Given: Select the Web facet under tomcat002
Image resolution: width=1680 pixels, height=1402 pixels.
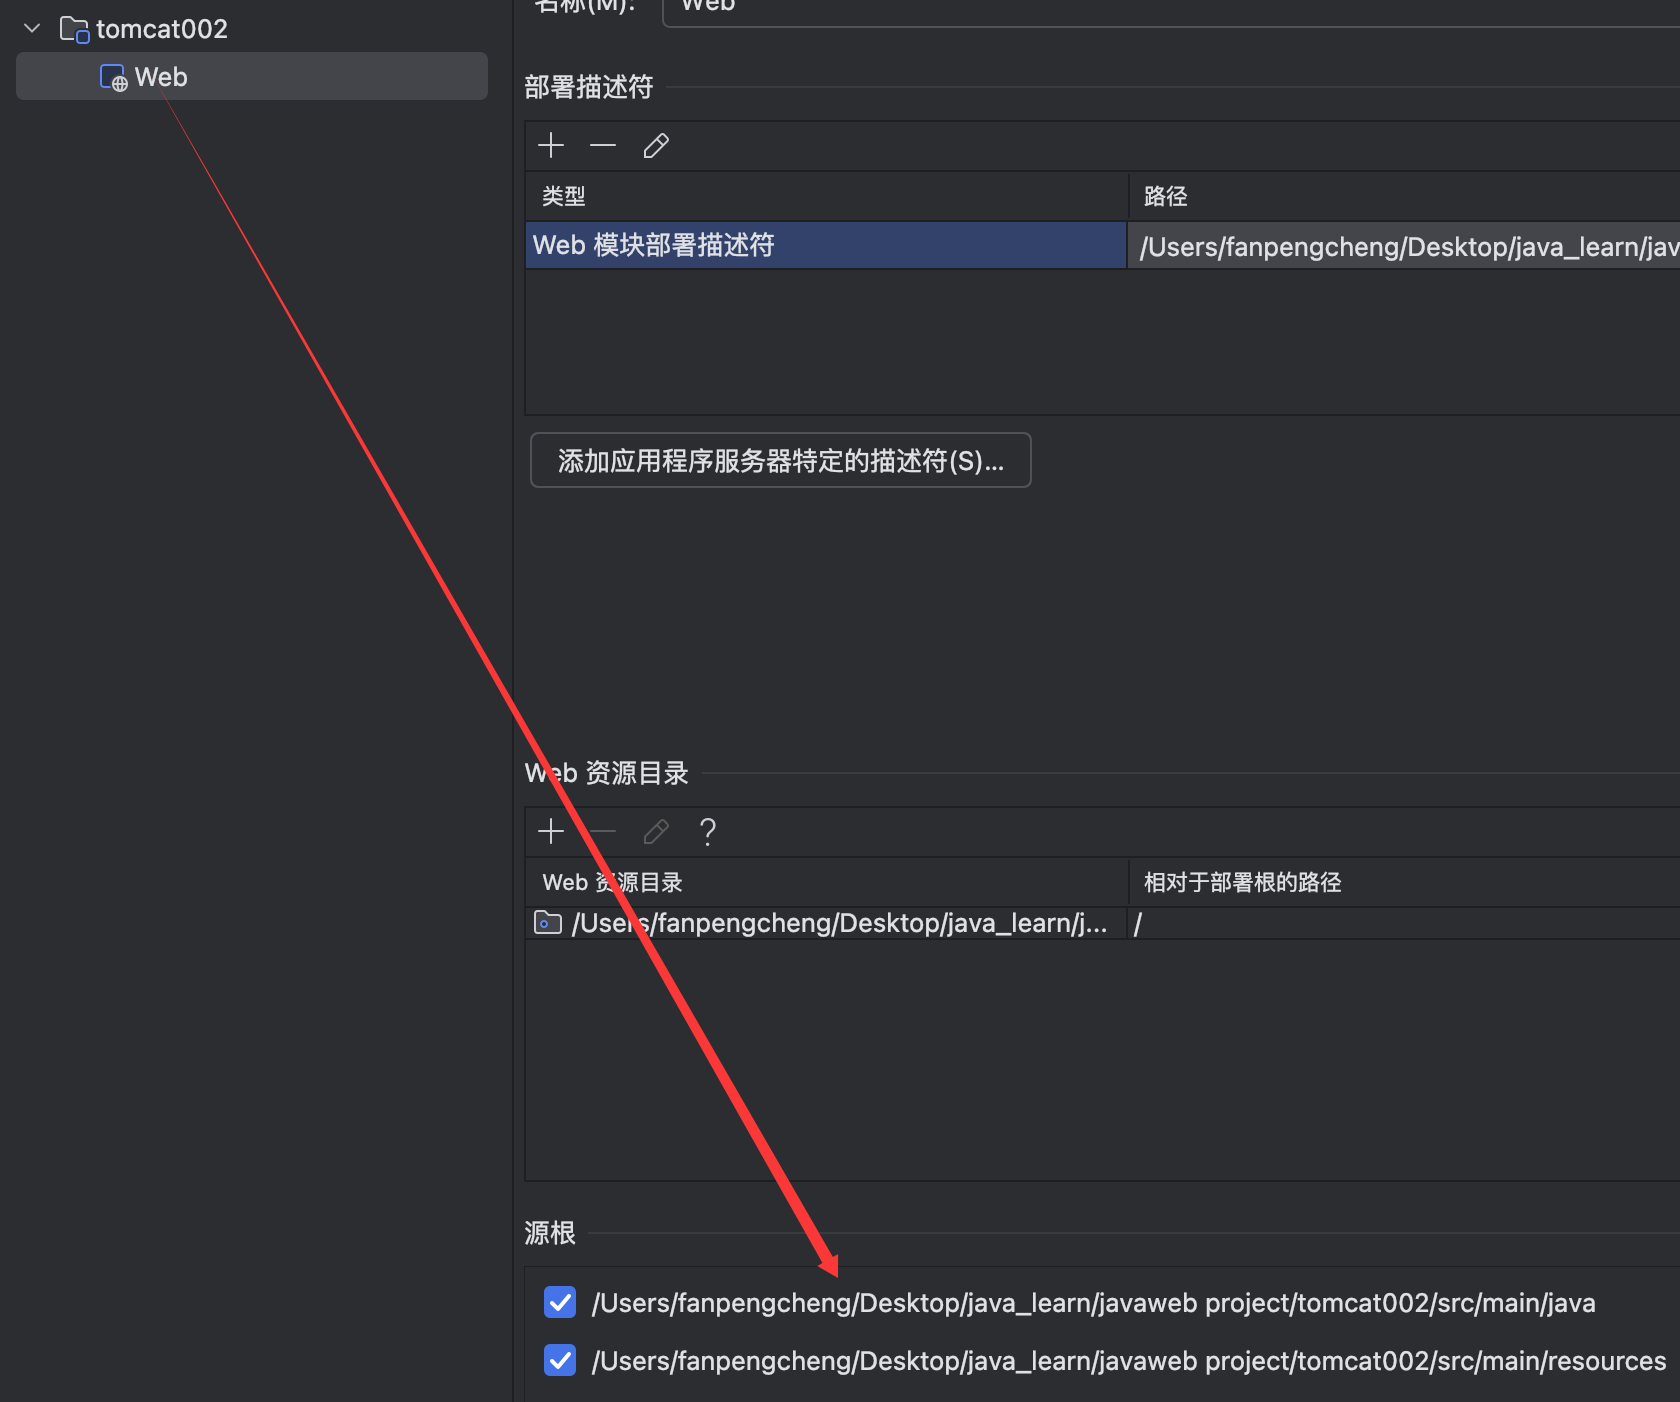Looking at the screenshot, I should pos(161,77).
